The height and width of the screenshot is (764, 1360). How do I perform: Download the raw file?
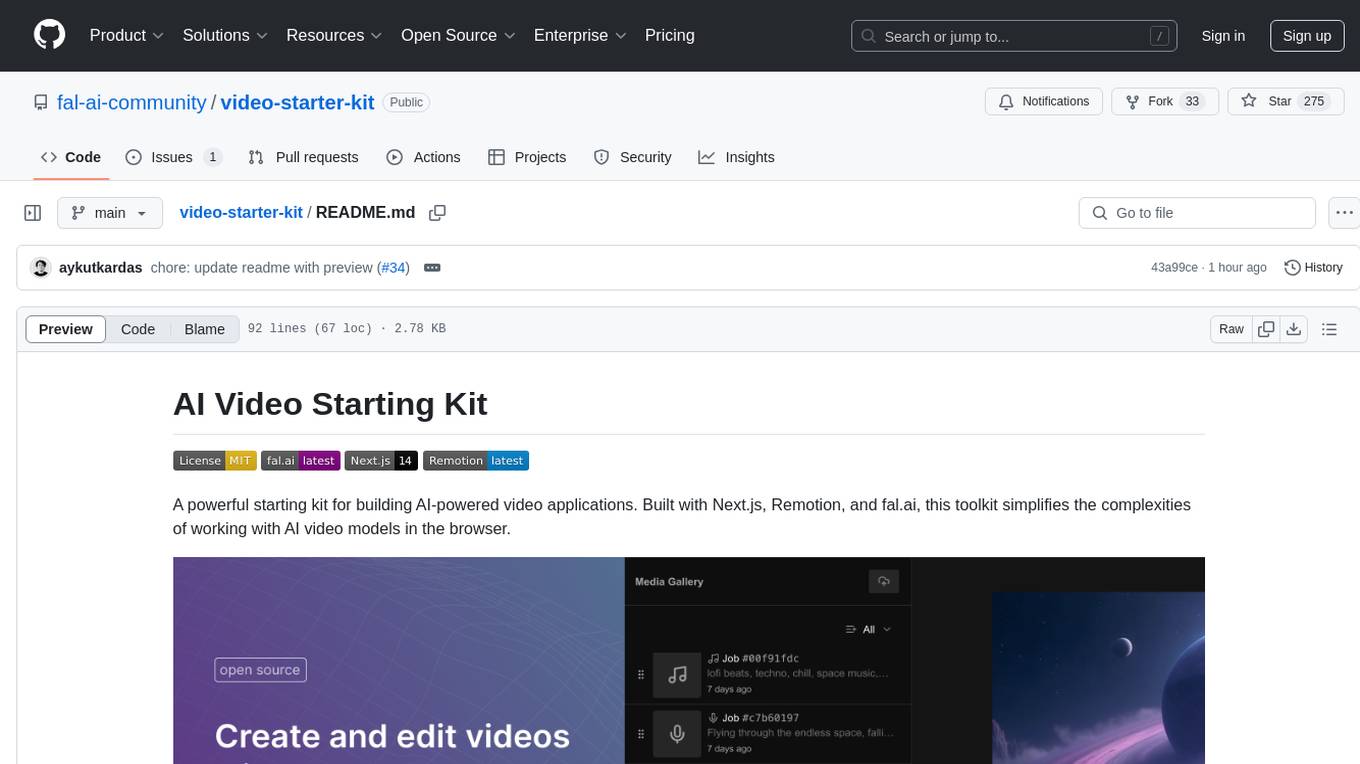[x=1294, y=329]
